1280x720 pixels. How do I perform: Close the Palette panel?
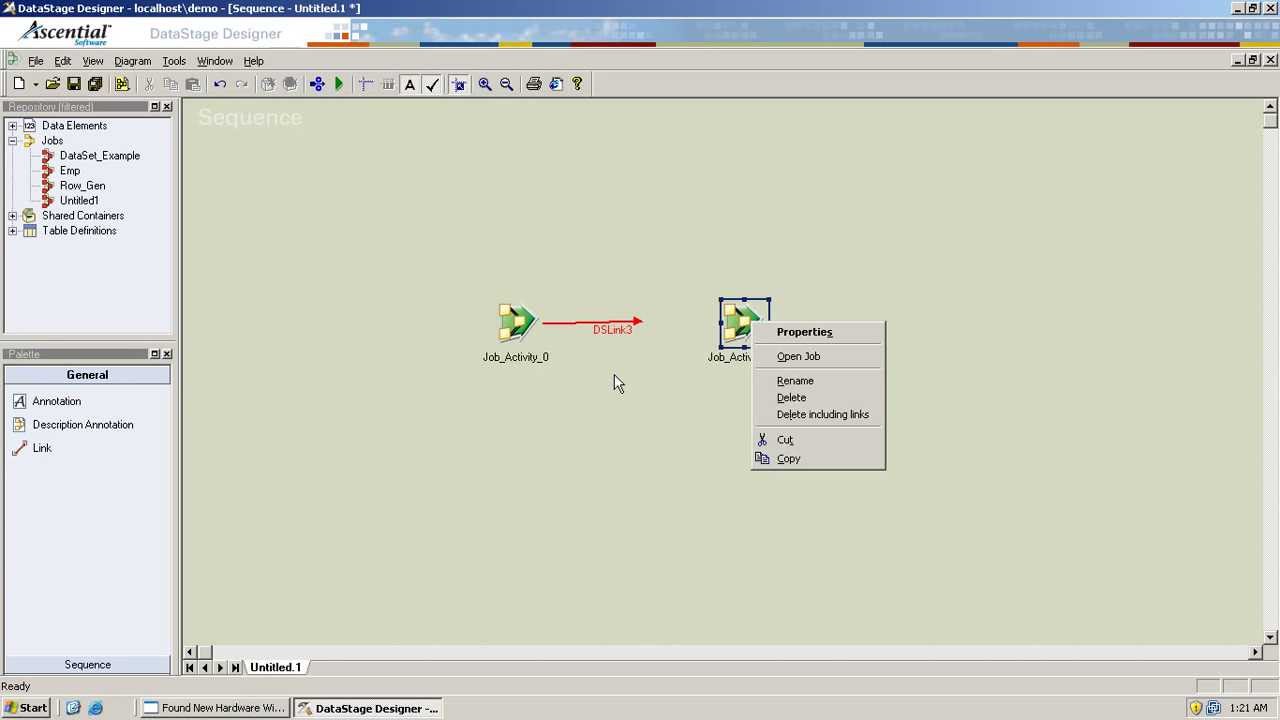click(x=167, y=354)
